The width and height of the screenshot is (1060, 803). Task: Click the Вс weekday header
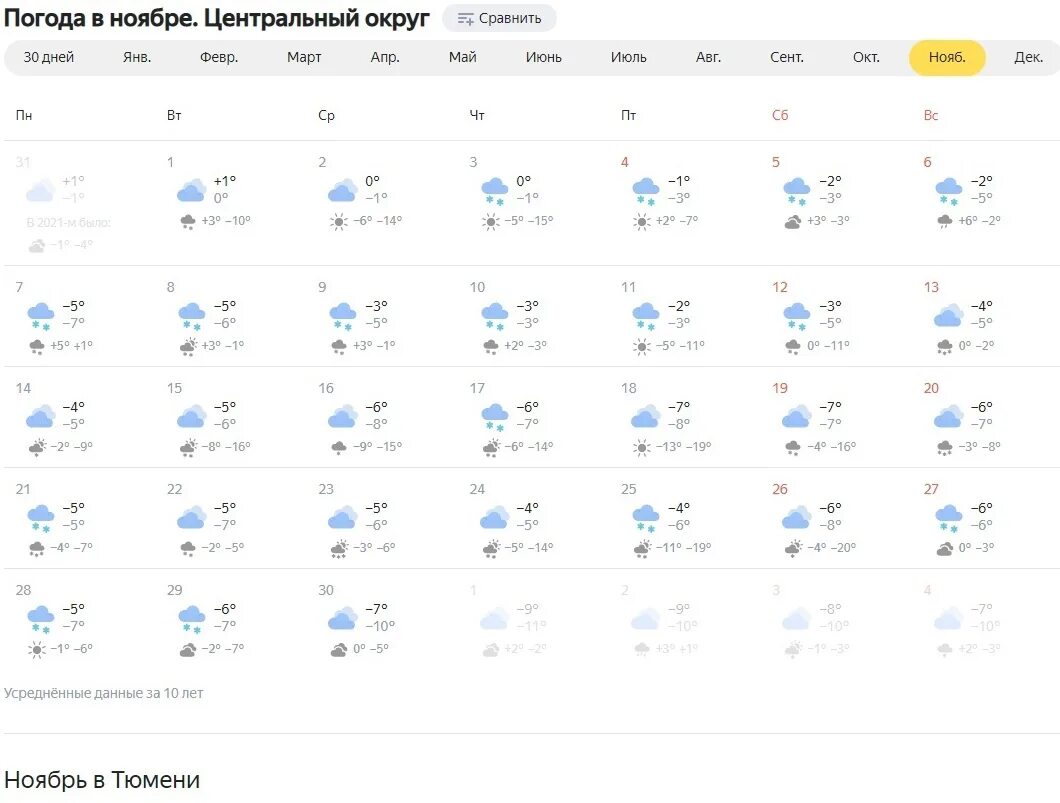click(x=931, y=116)
